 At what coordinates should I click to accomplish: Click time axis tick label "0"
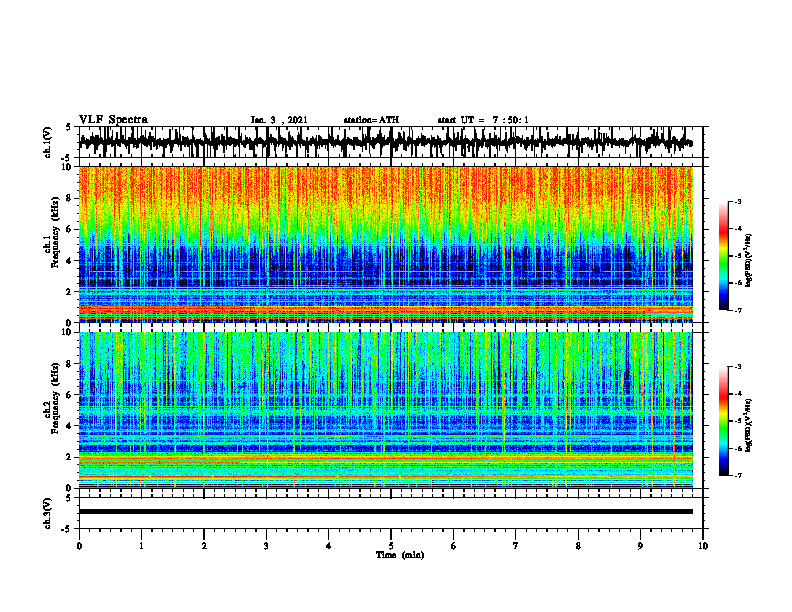(x=79, y=546)
